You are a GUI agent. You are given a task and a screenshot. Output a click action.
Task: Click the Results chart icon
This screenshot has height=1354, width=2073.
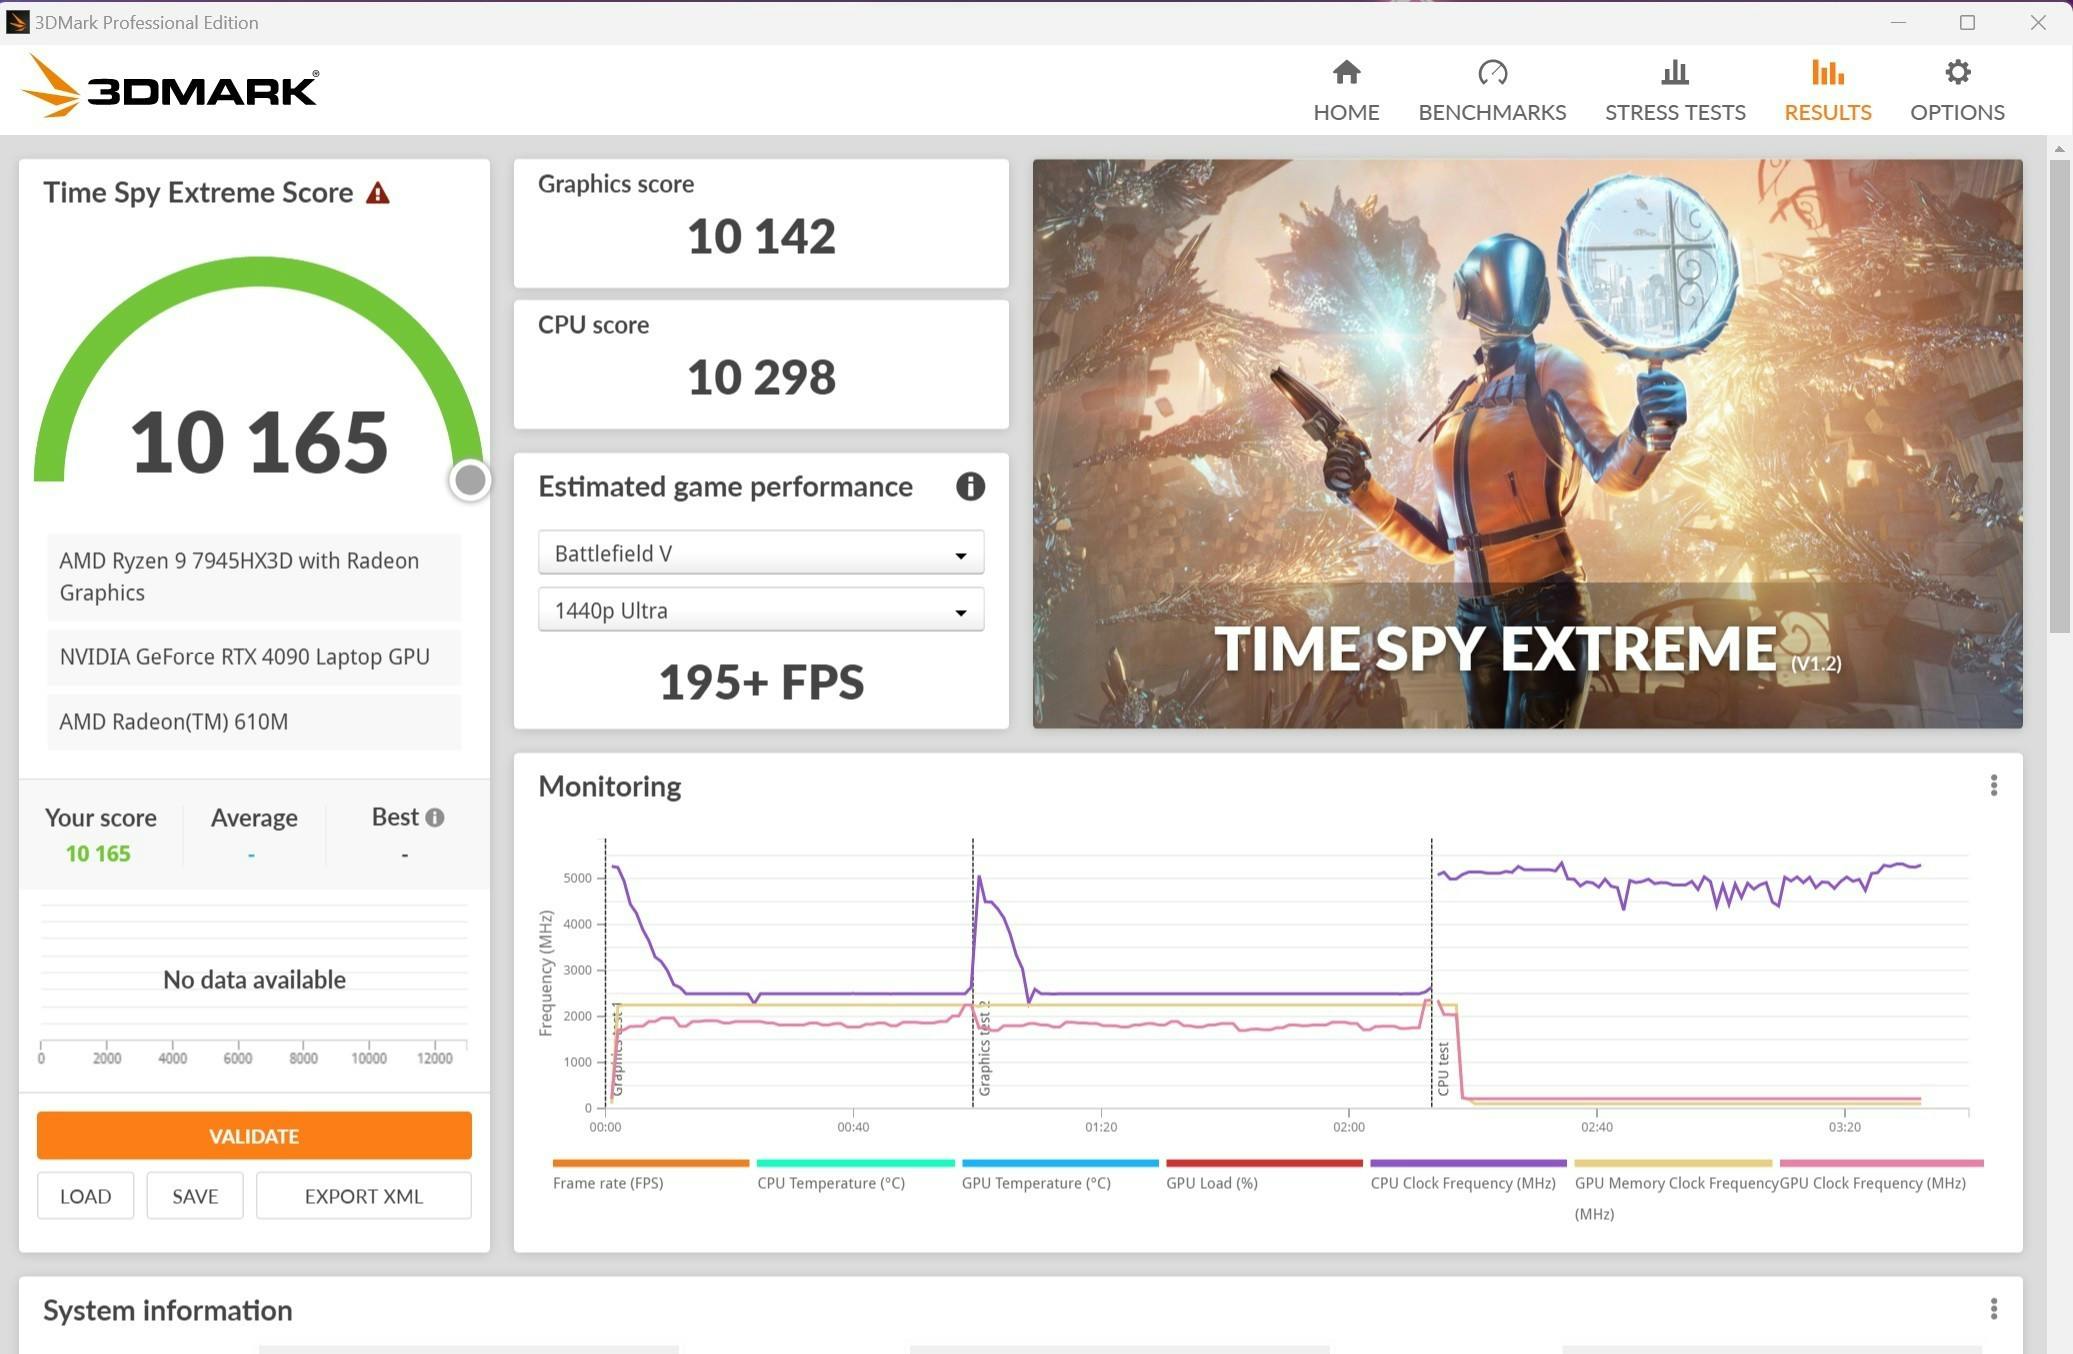point(1828,72)
